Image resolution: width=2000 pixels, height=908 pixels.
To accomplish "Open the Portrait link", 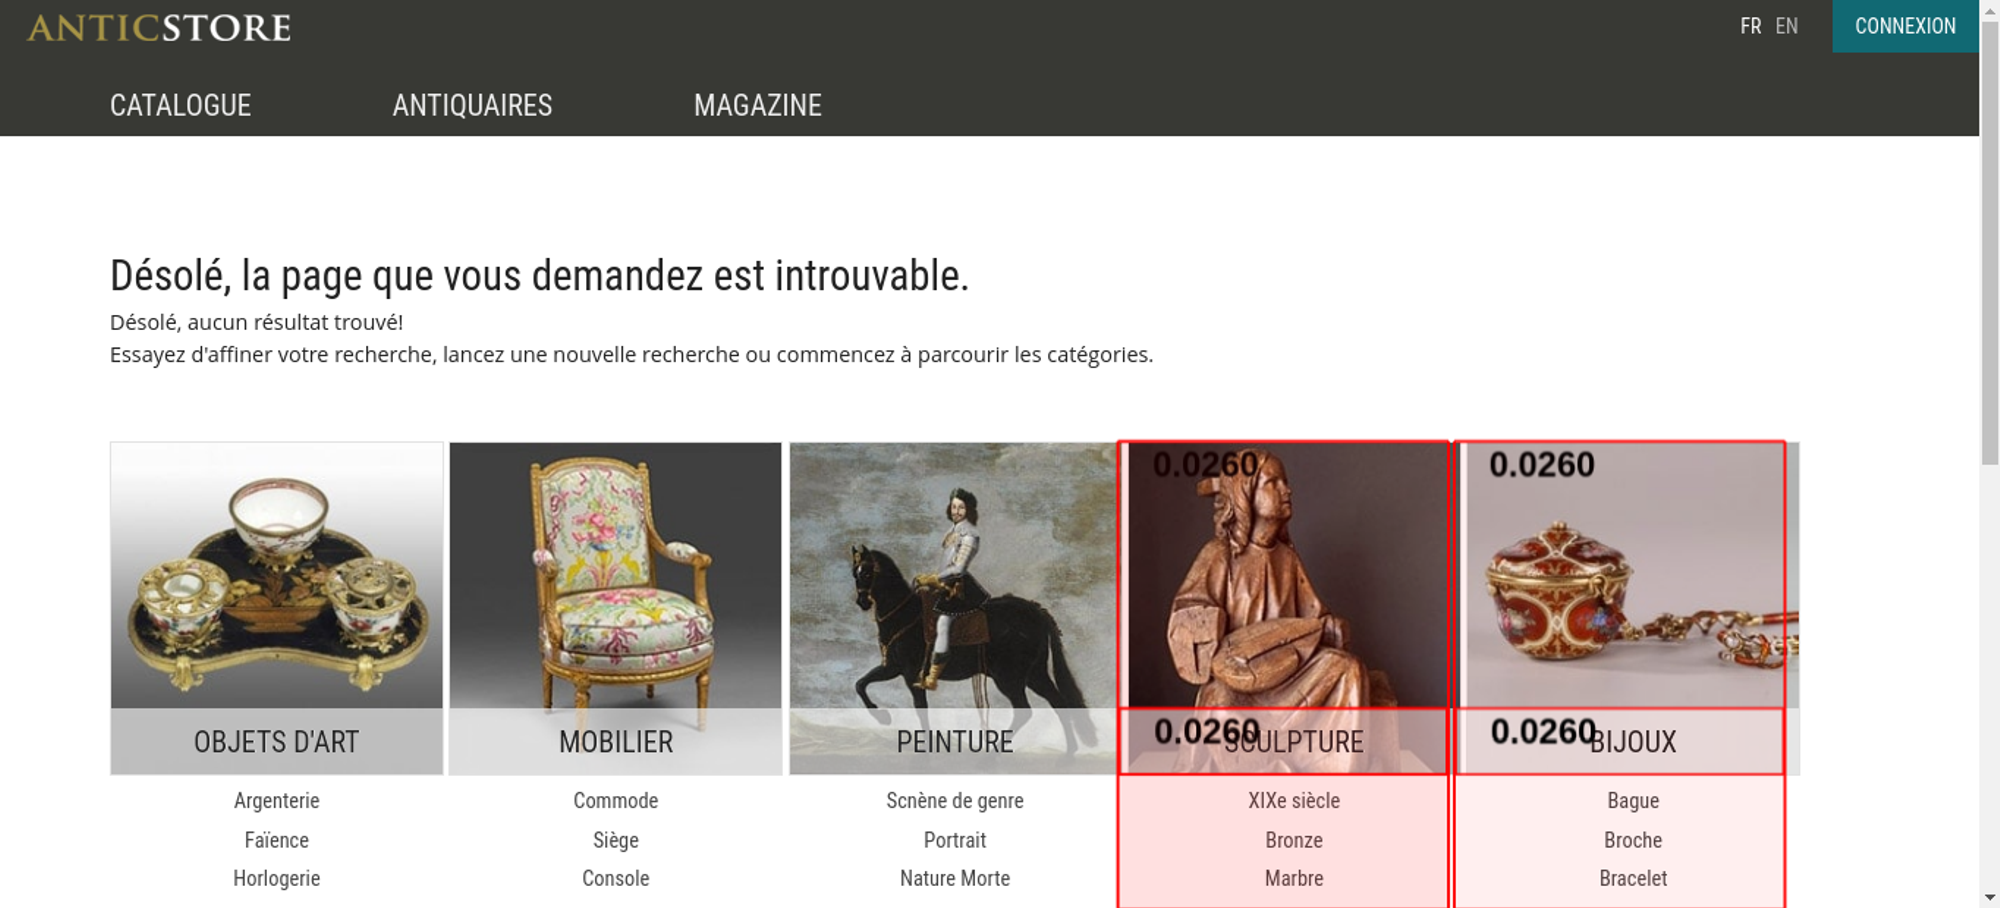I will pos(955,840).
